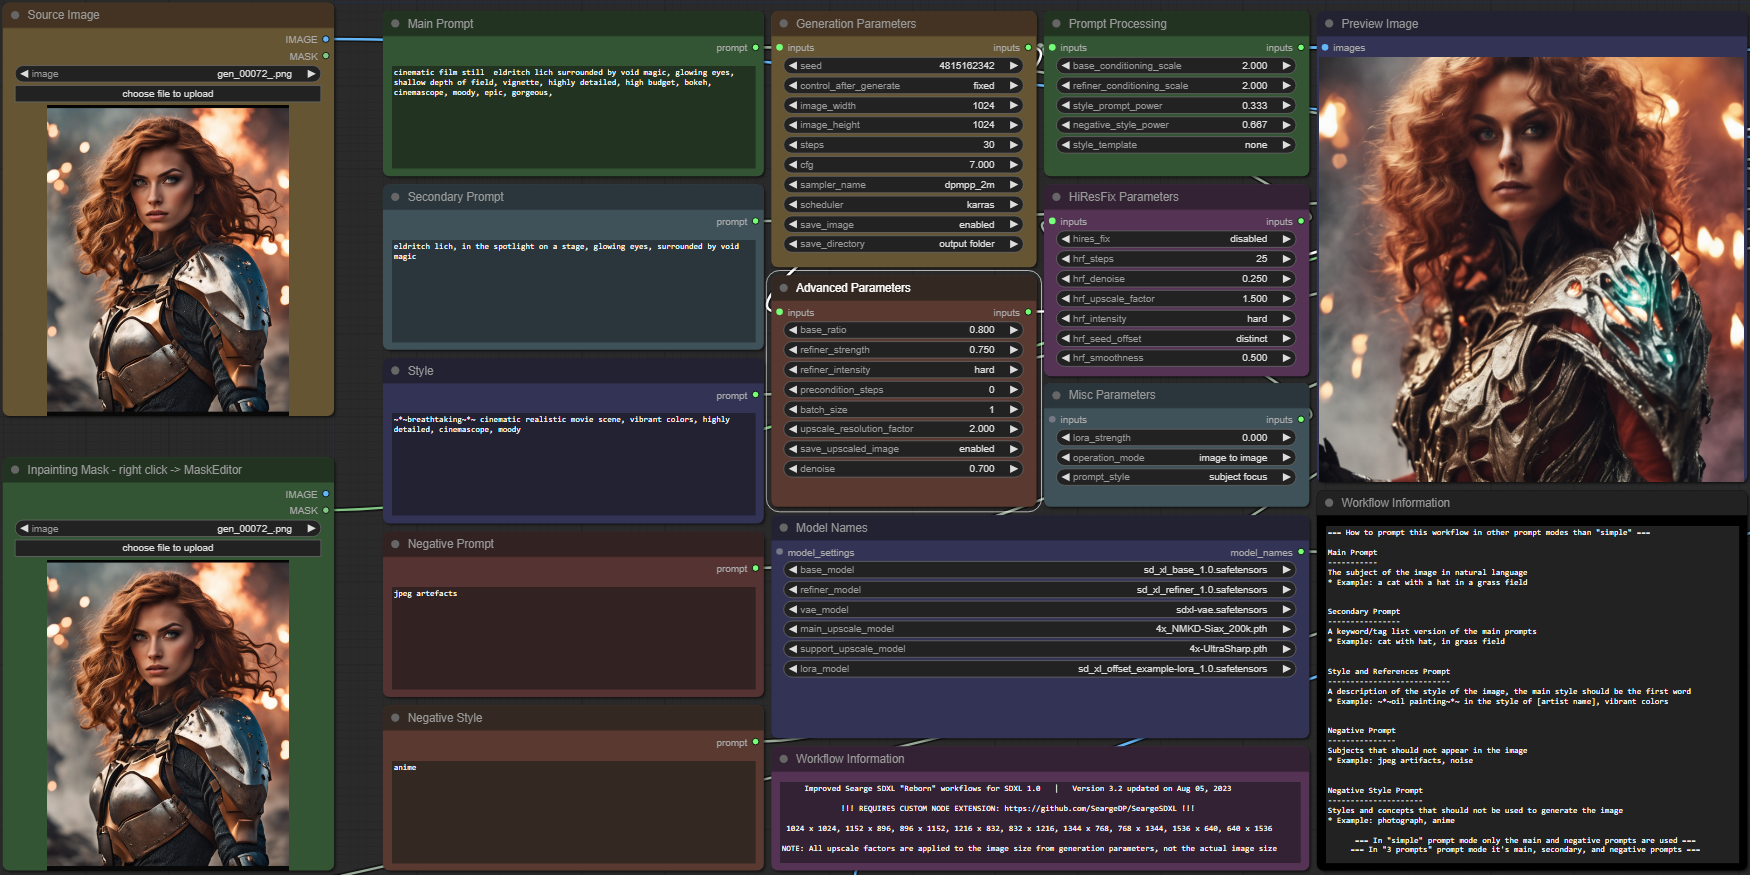The width and height of the screenshot is (1750, 875).
Task: Click the denoise value slider in Advanced Parameters
Action: click(x=903, y=469)
